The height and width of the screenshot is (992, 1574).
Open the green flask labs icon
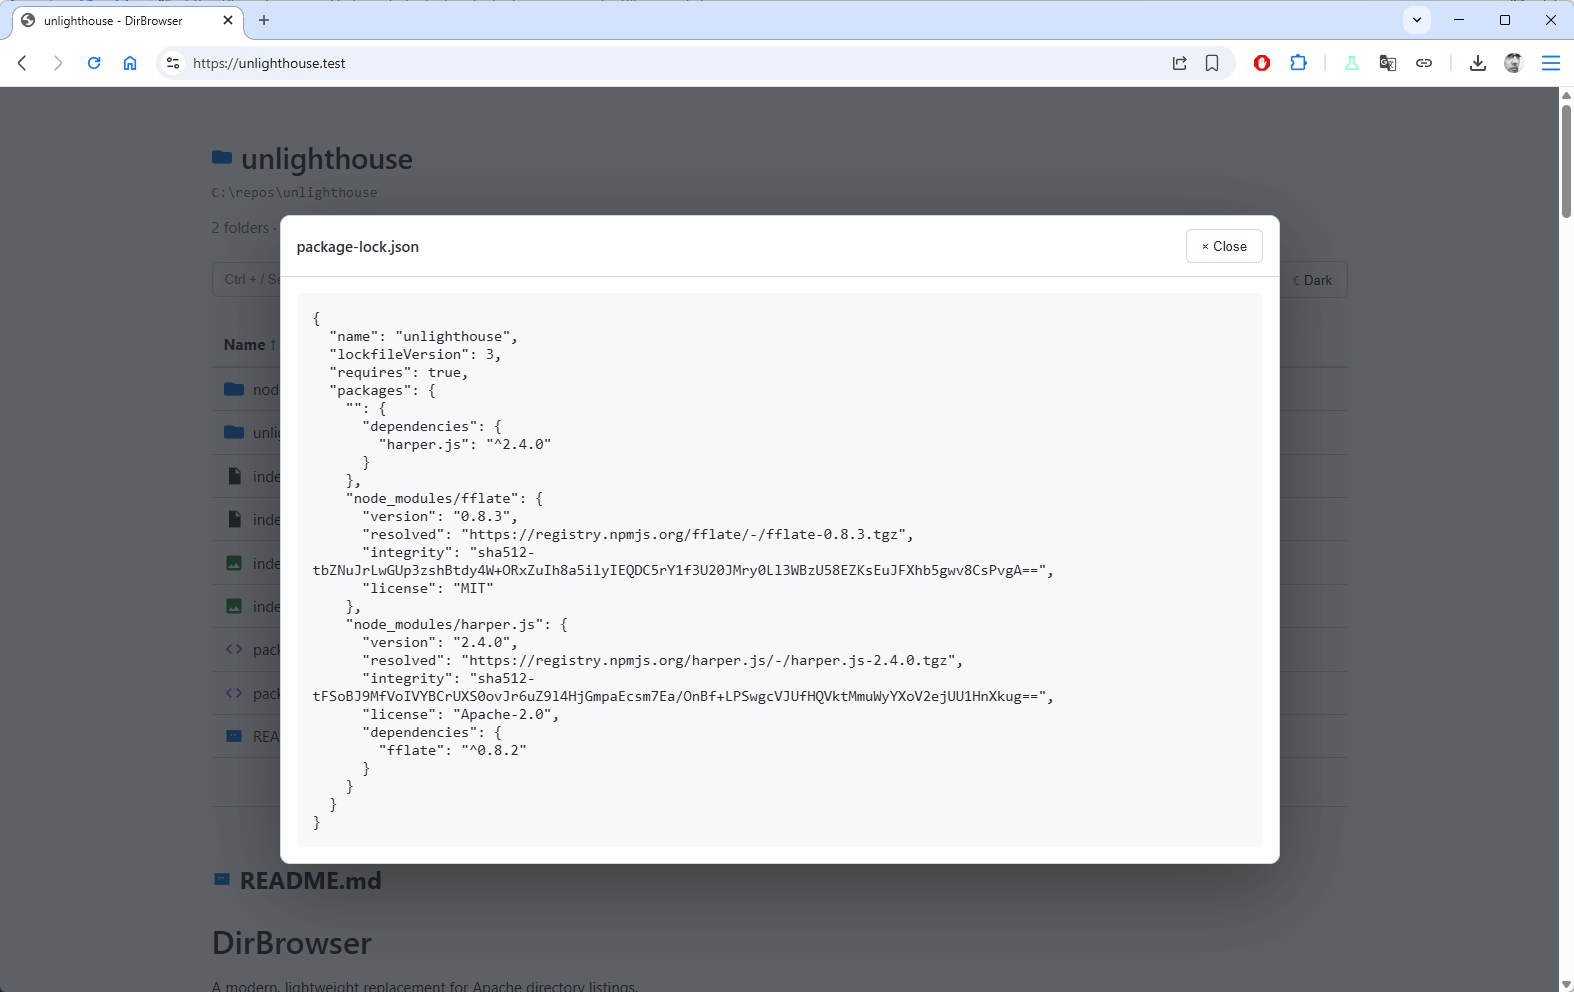click(1352, 63)
